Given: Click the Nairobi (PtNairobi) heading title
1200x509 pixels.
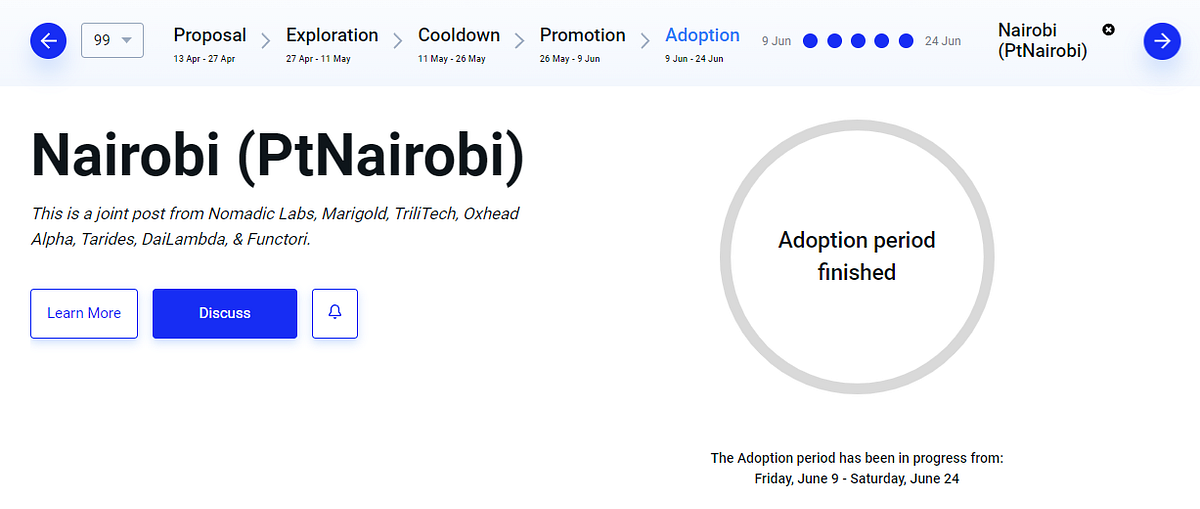Looking at the screenshot, I should tap(278, 157).
